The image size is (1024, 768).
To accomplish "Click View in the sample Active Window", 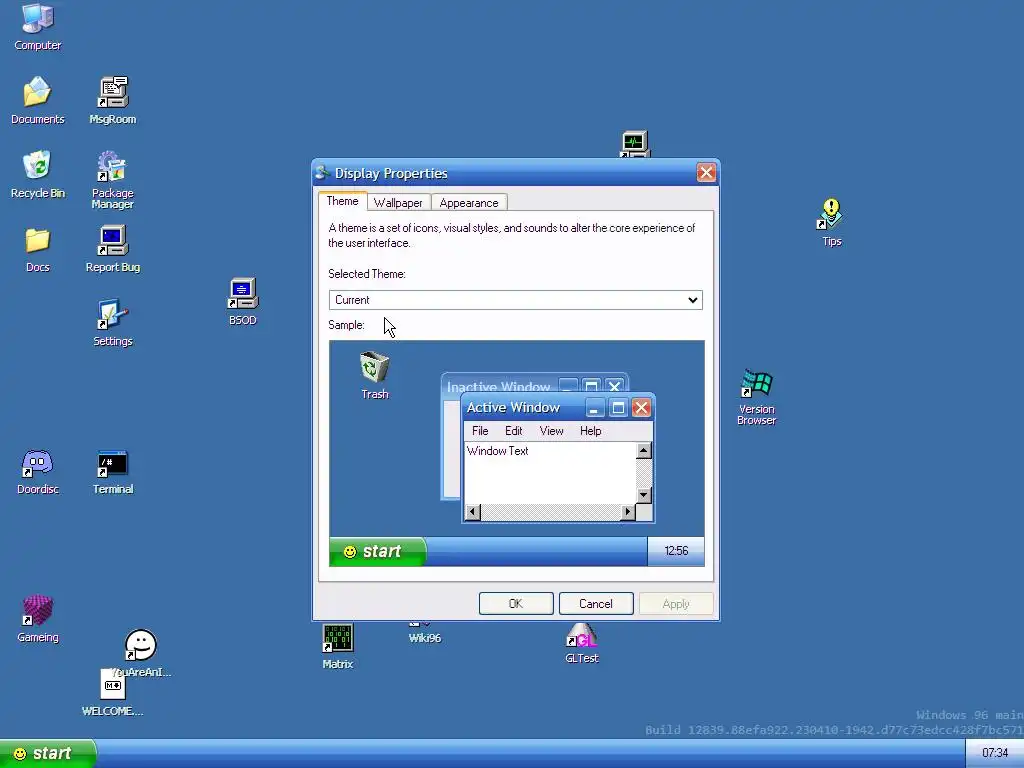I will [551, 431].
